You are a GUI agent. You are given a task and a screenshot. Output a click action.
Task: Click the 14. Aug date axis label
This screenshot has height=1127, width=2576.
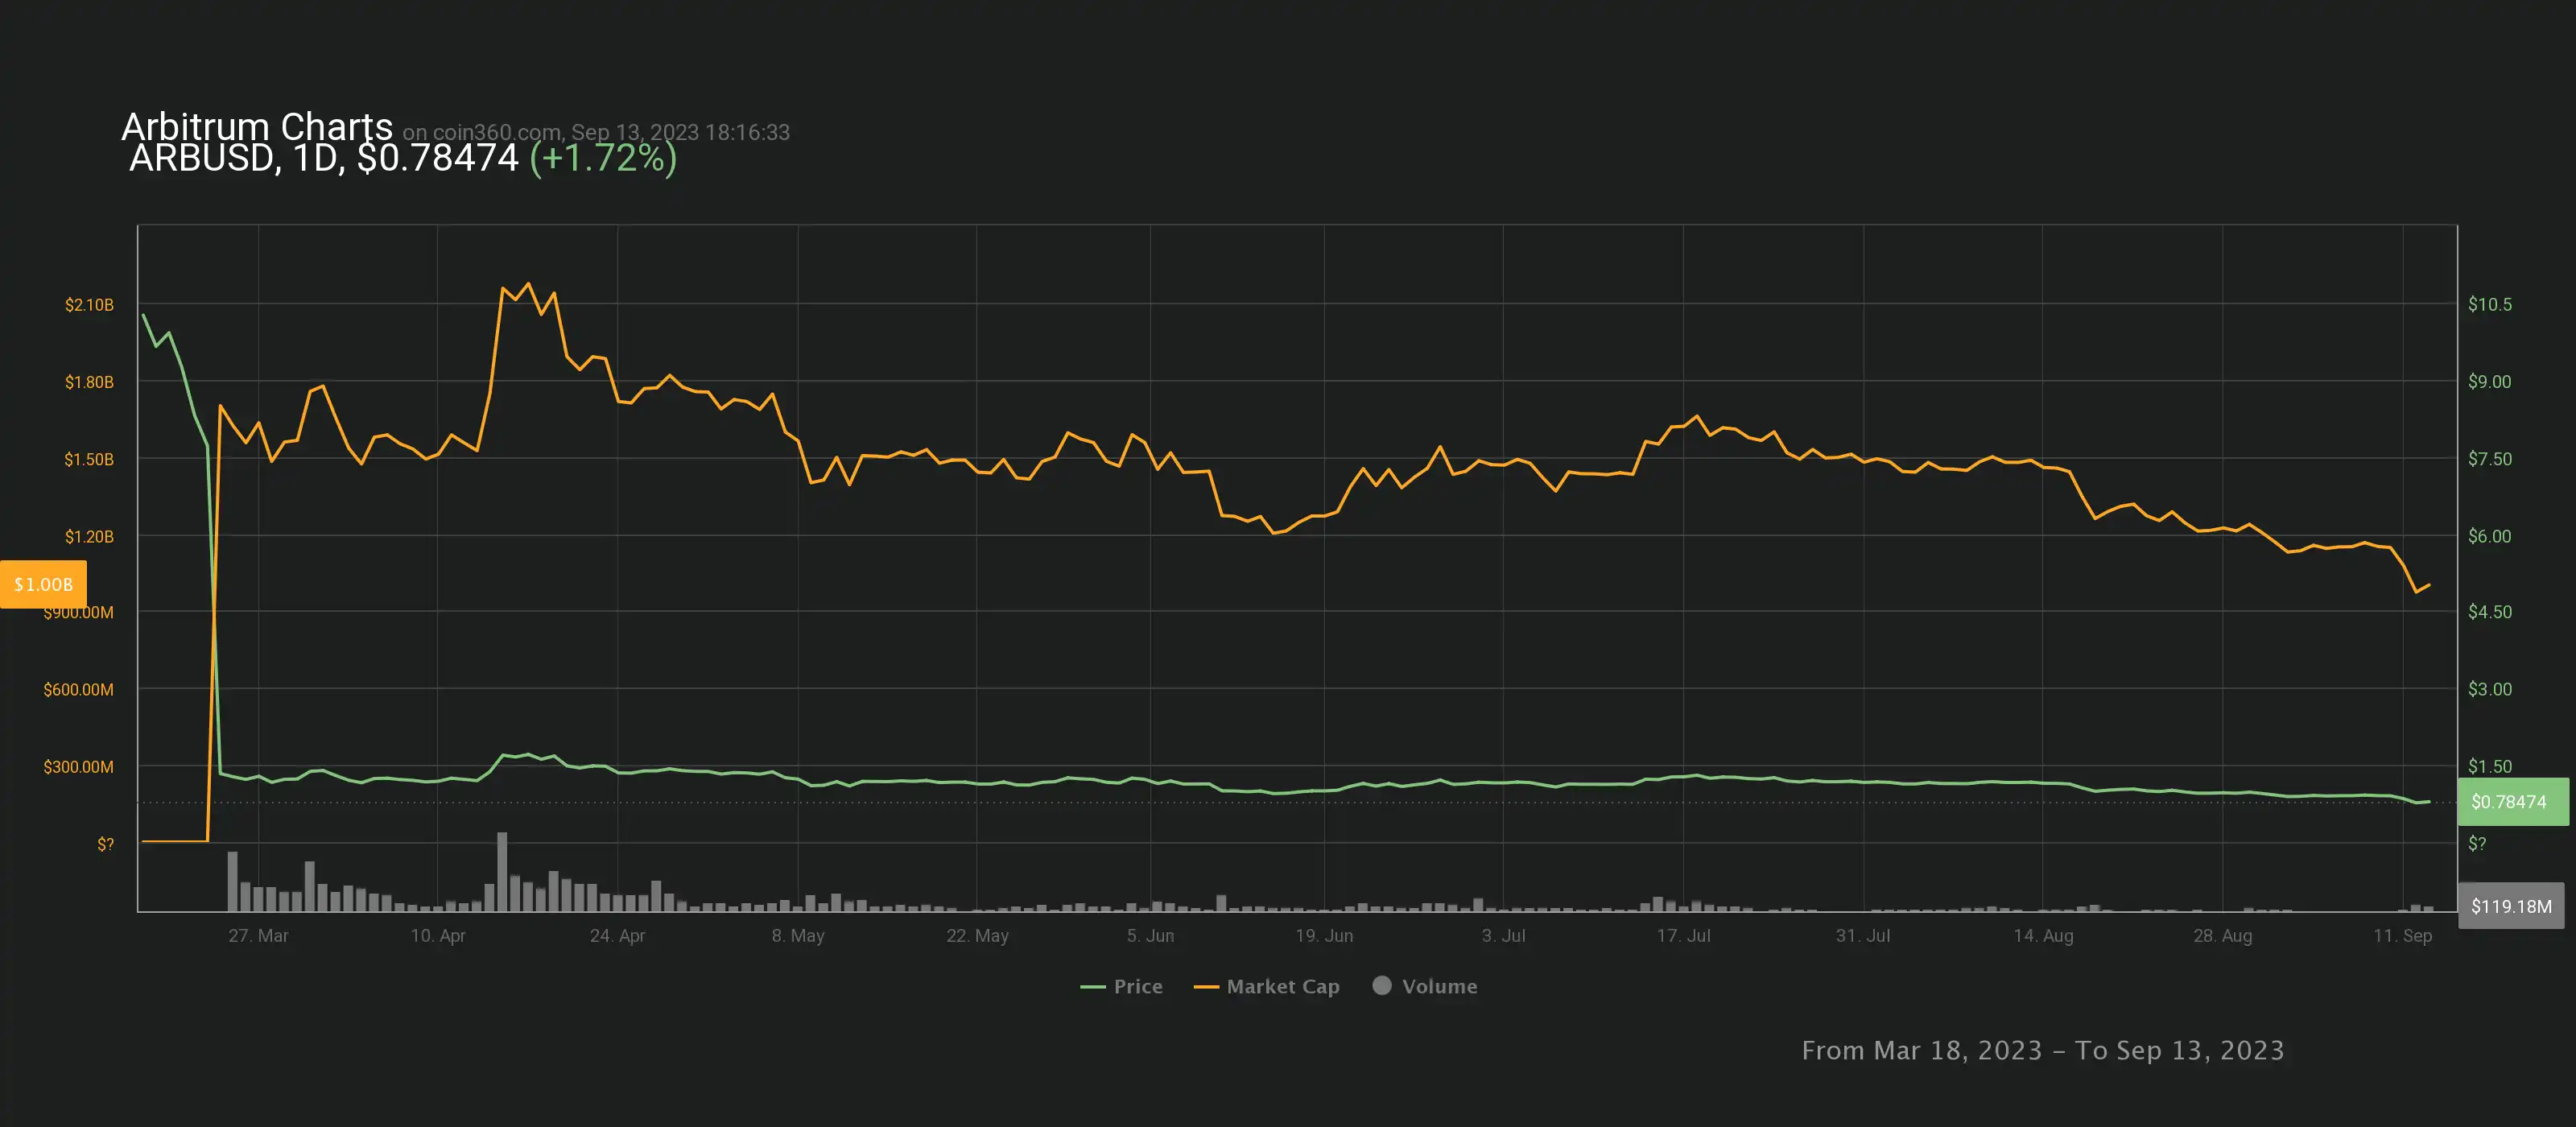click(x=2043, y=935)
